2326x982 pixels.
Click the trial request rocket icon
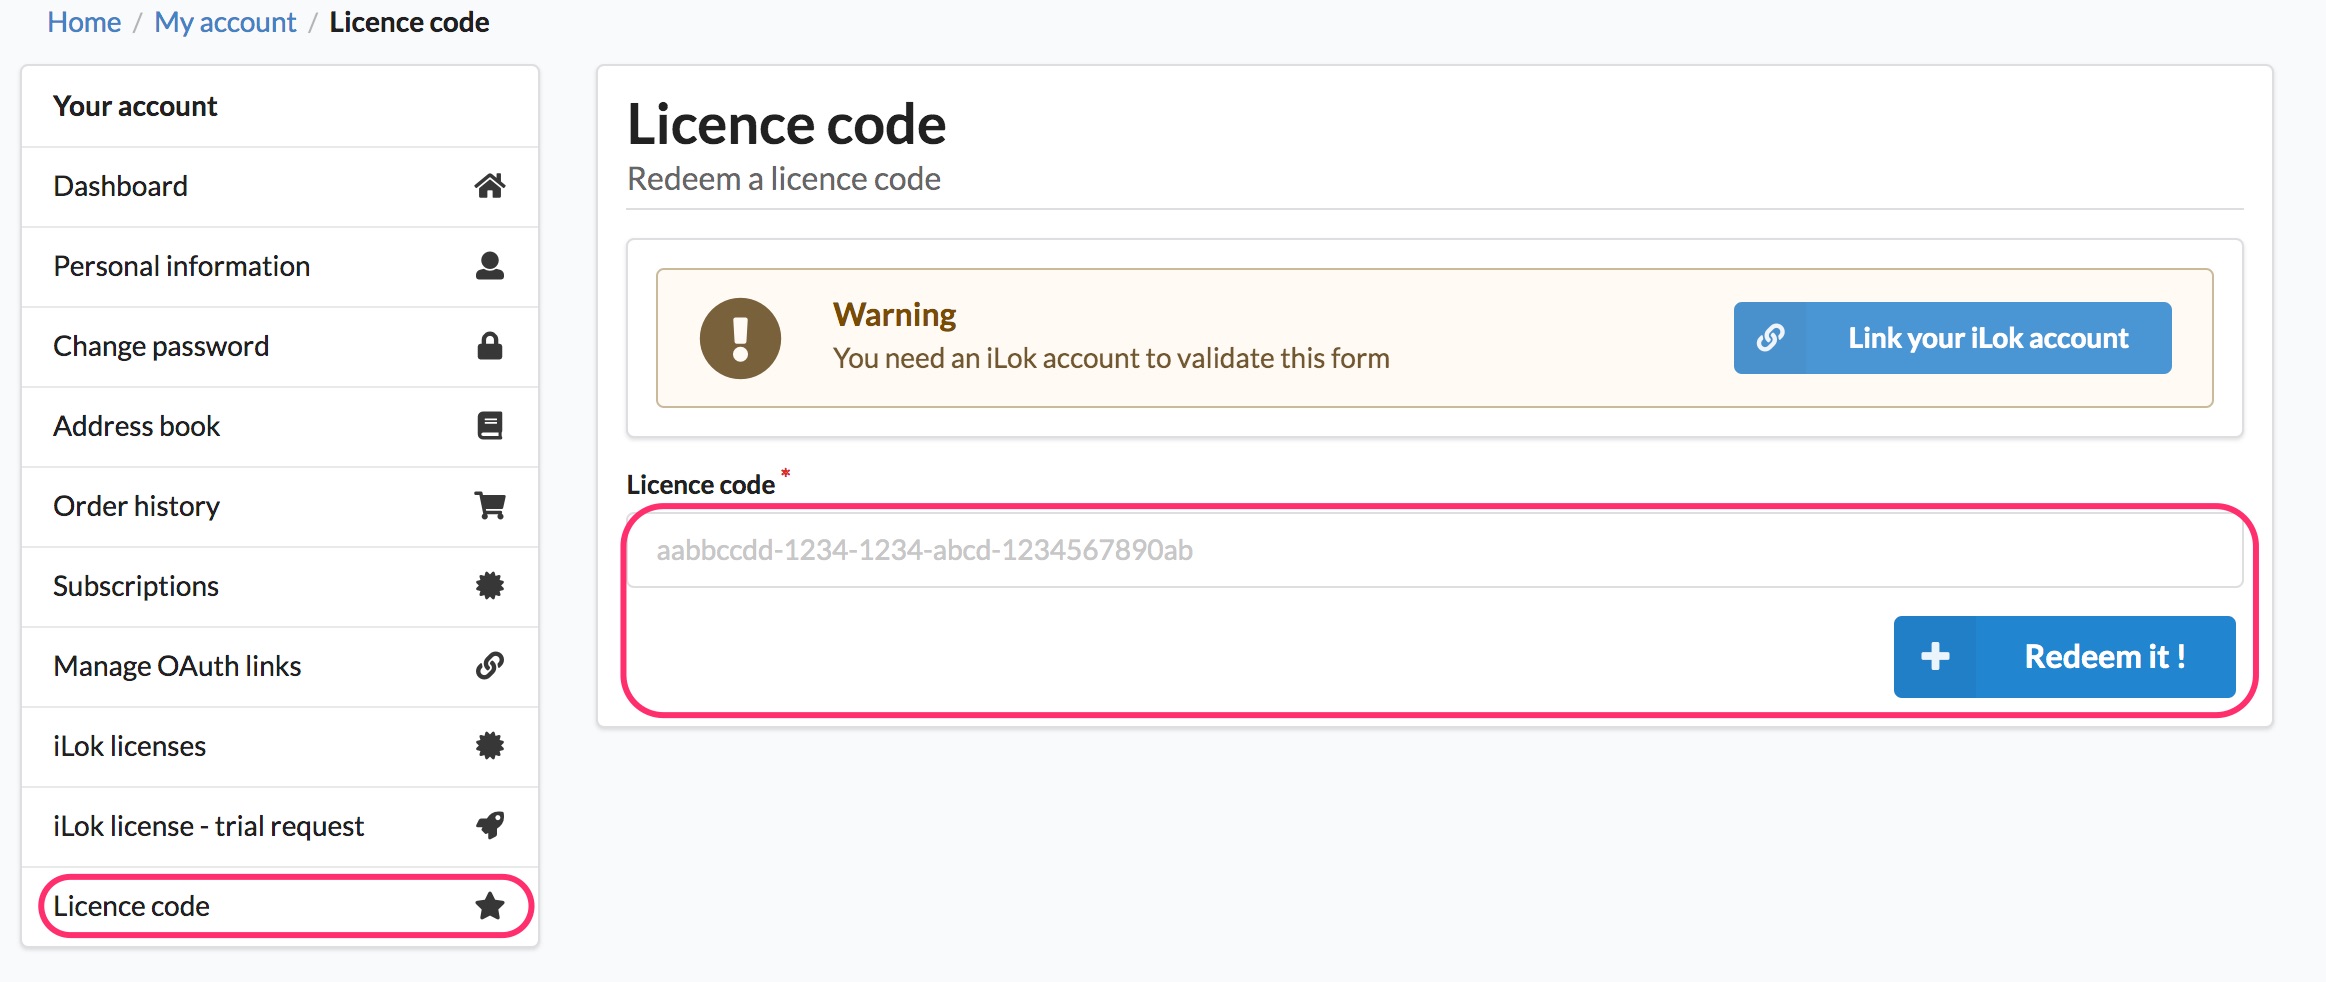(x=489, y=826)
